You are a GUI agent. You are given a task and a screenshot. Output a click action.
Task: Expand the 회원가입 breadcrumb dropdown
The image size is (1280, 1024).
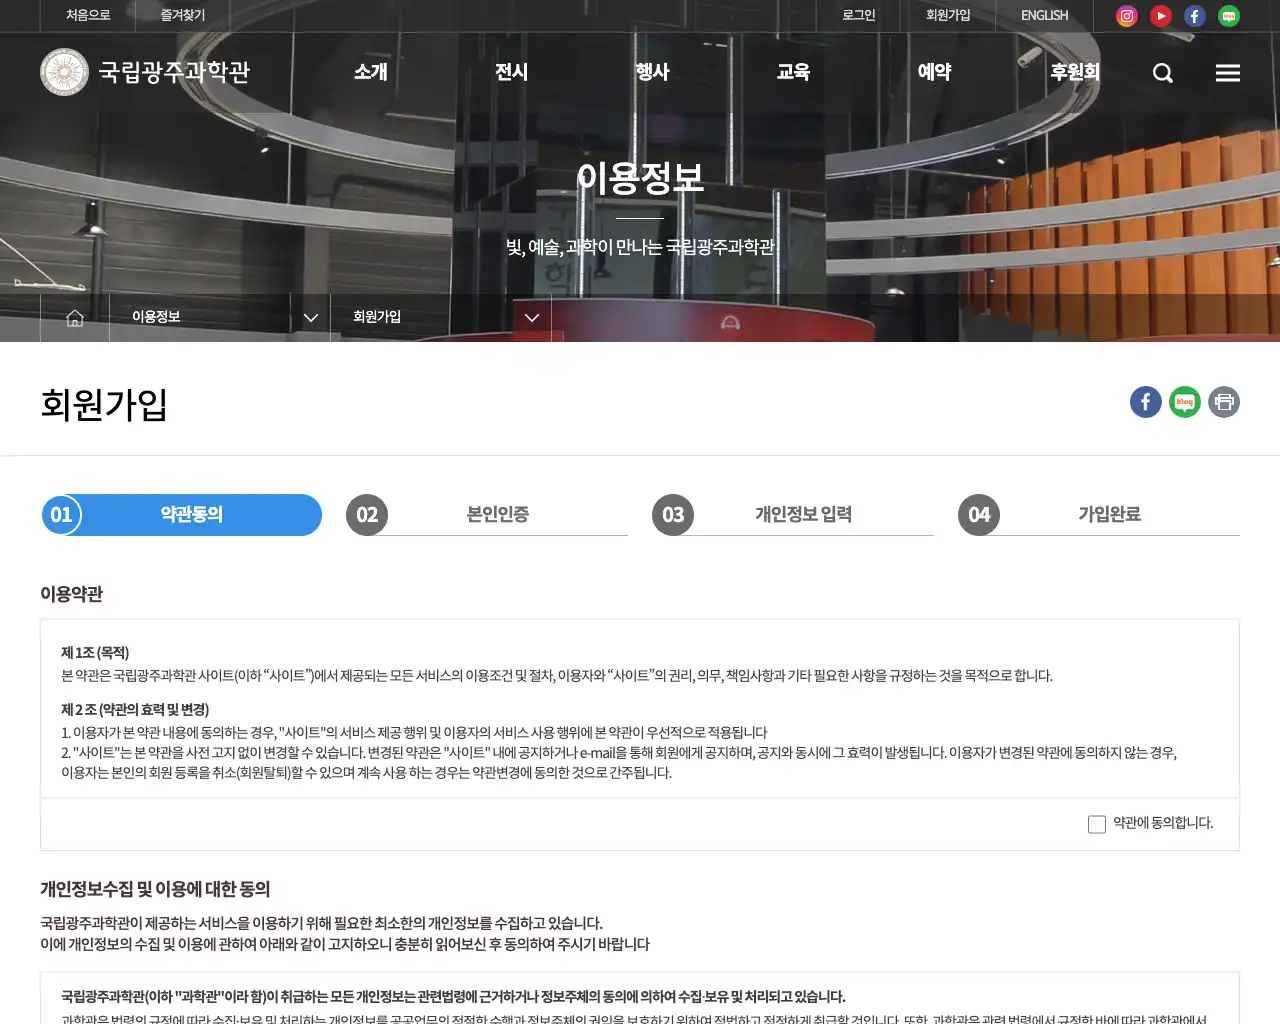coord(531,317)
